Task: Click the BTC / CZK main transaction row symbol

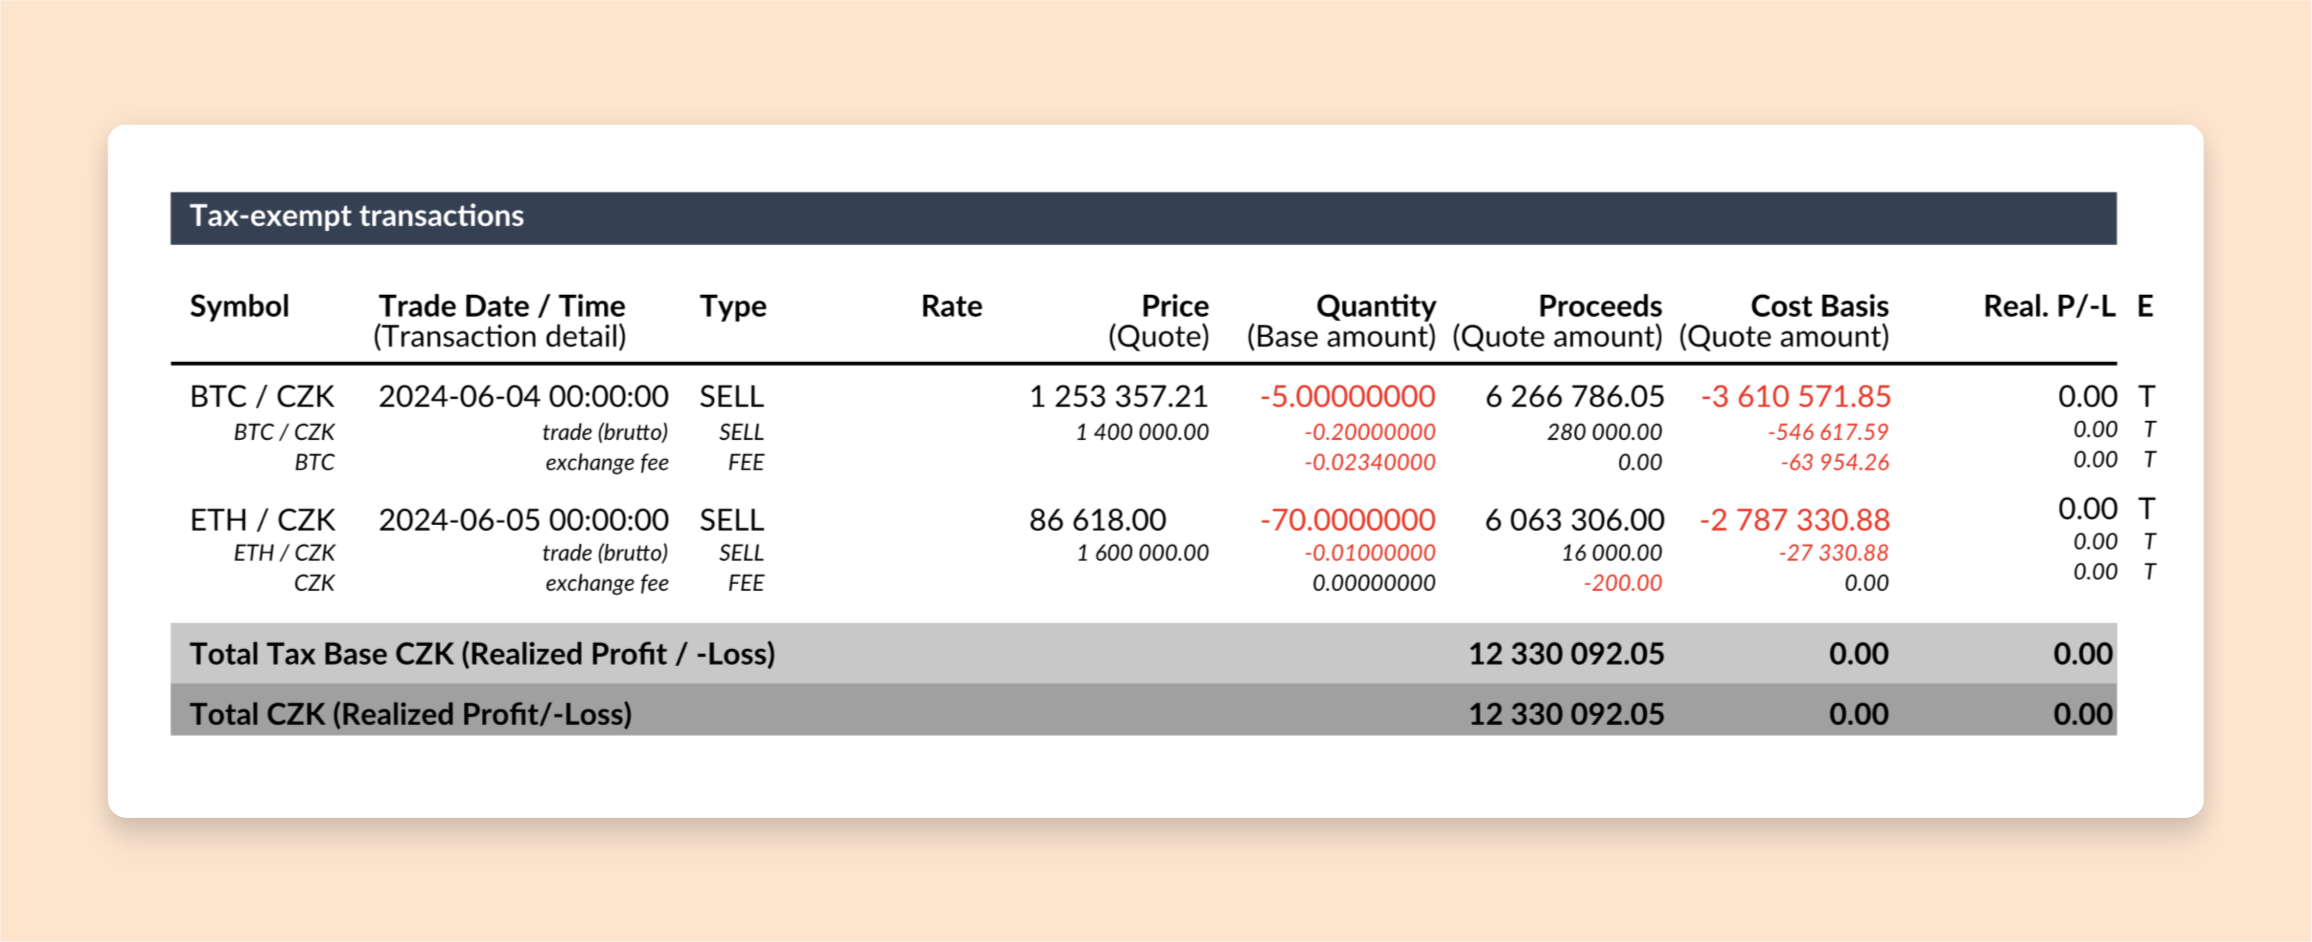Action: pyautogui.click(x=262, y=397)
